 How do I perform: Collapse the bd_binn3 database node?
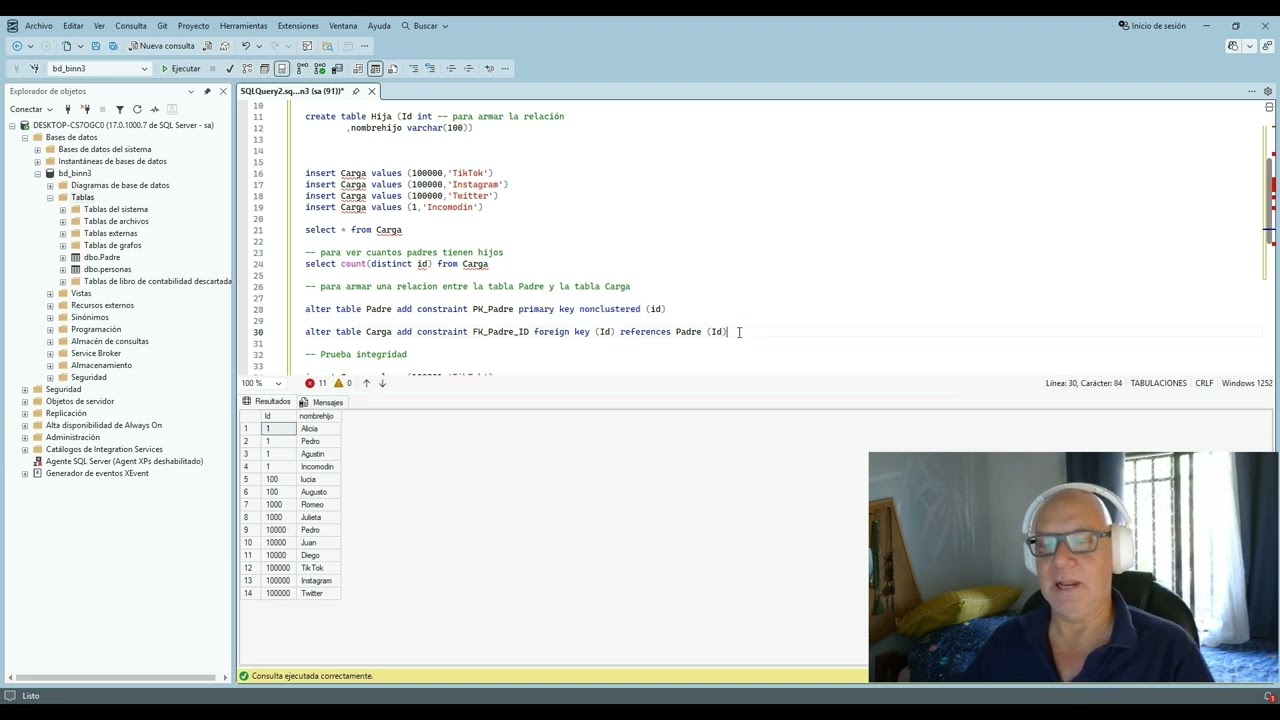37,173
